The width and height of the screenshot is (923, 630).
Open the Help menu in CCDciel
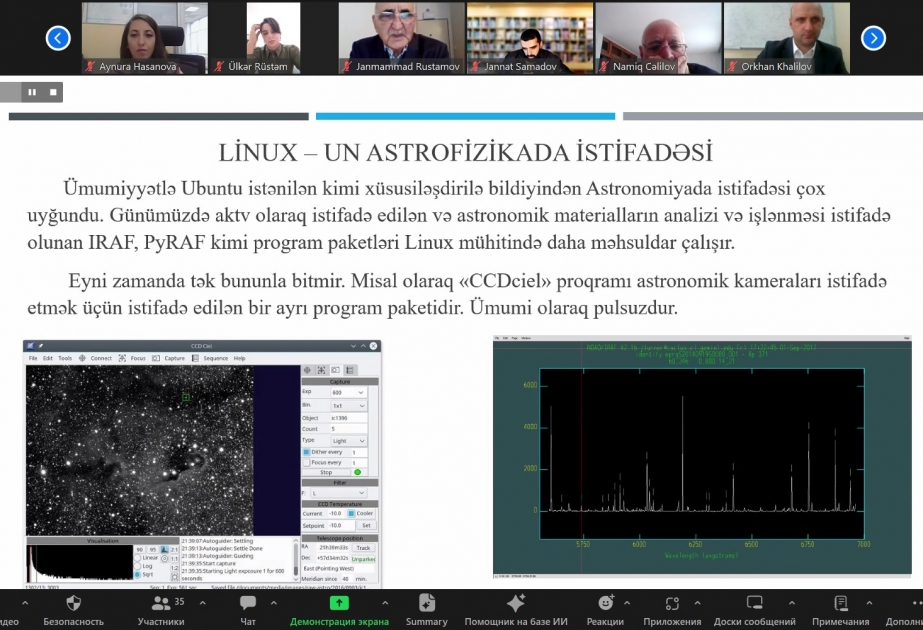pyautogui.click(x=240, y=358)
